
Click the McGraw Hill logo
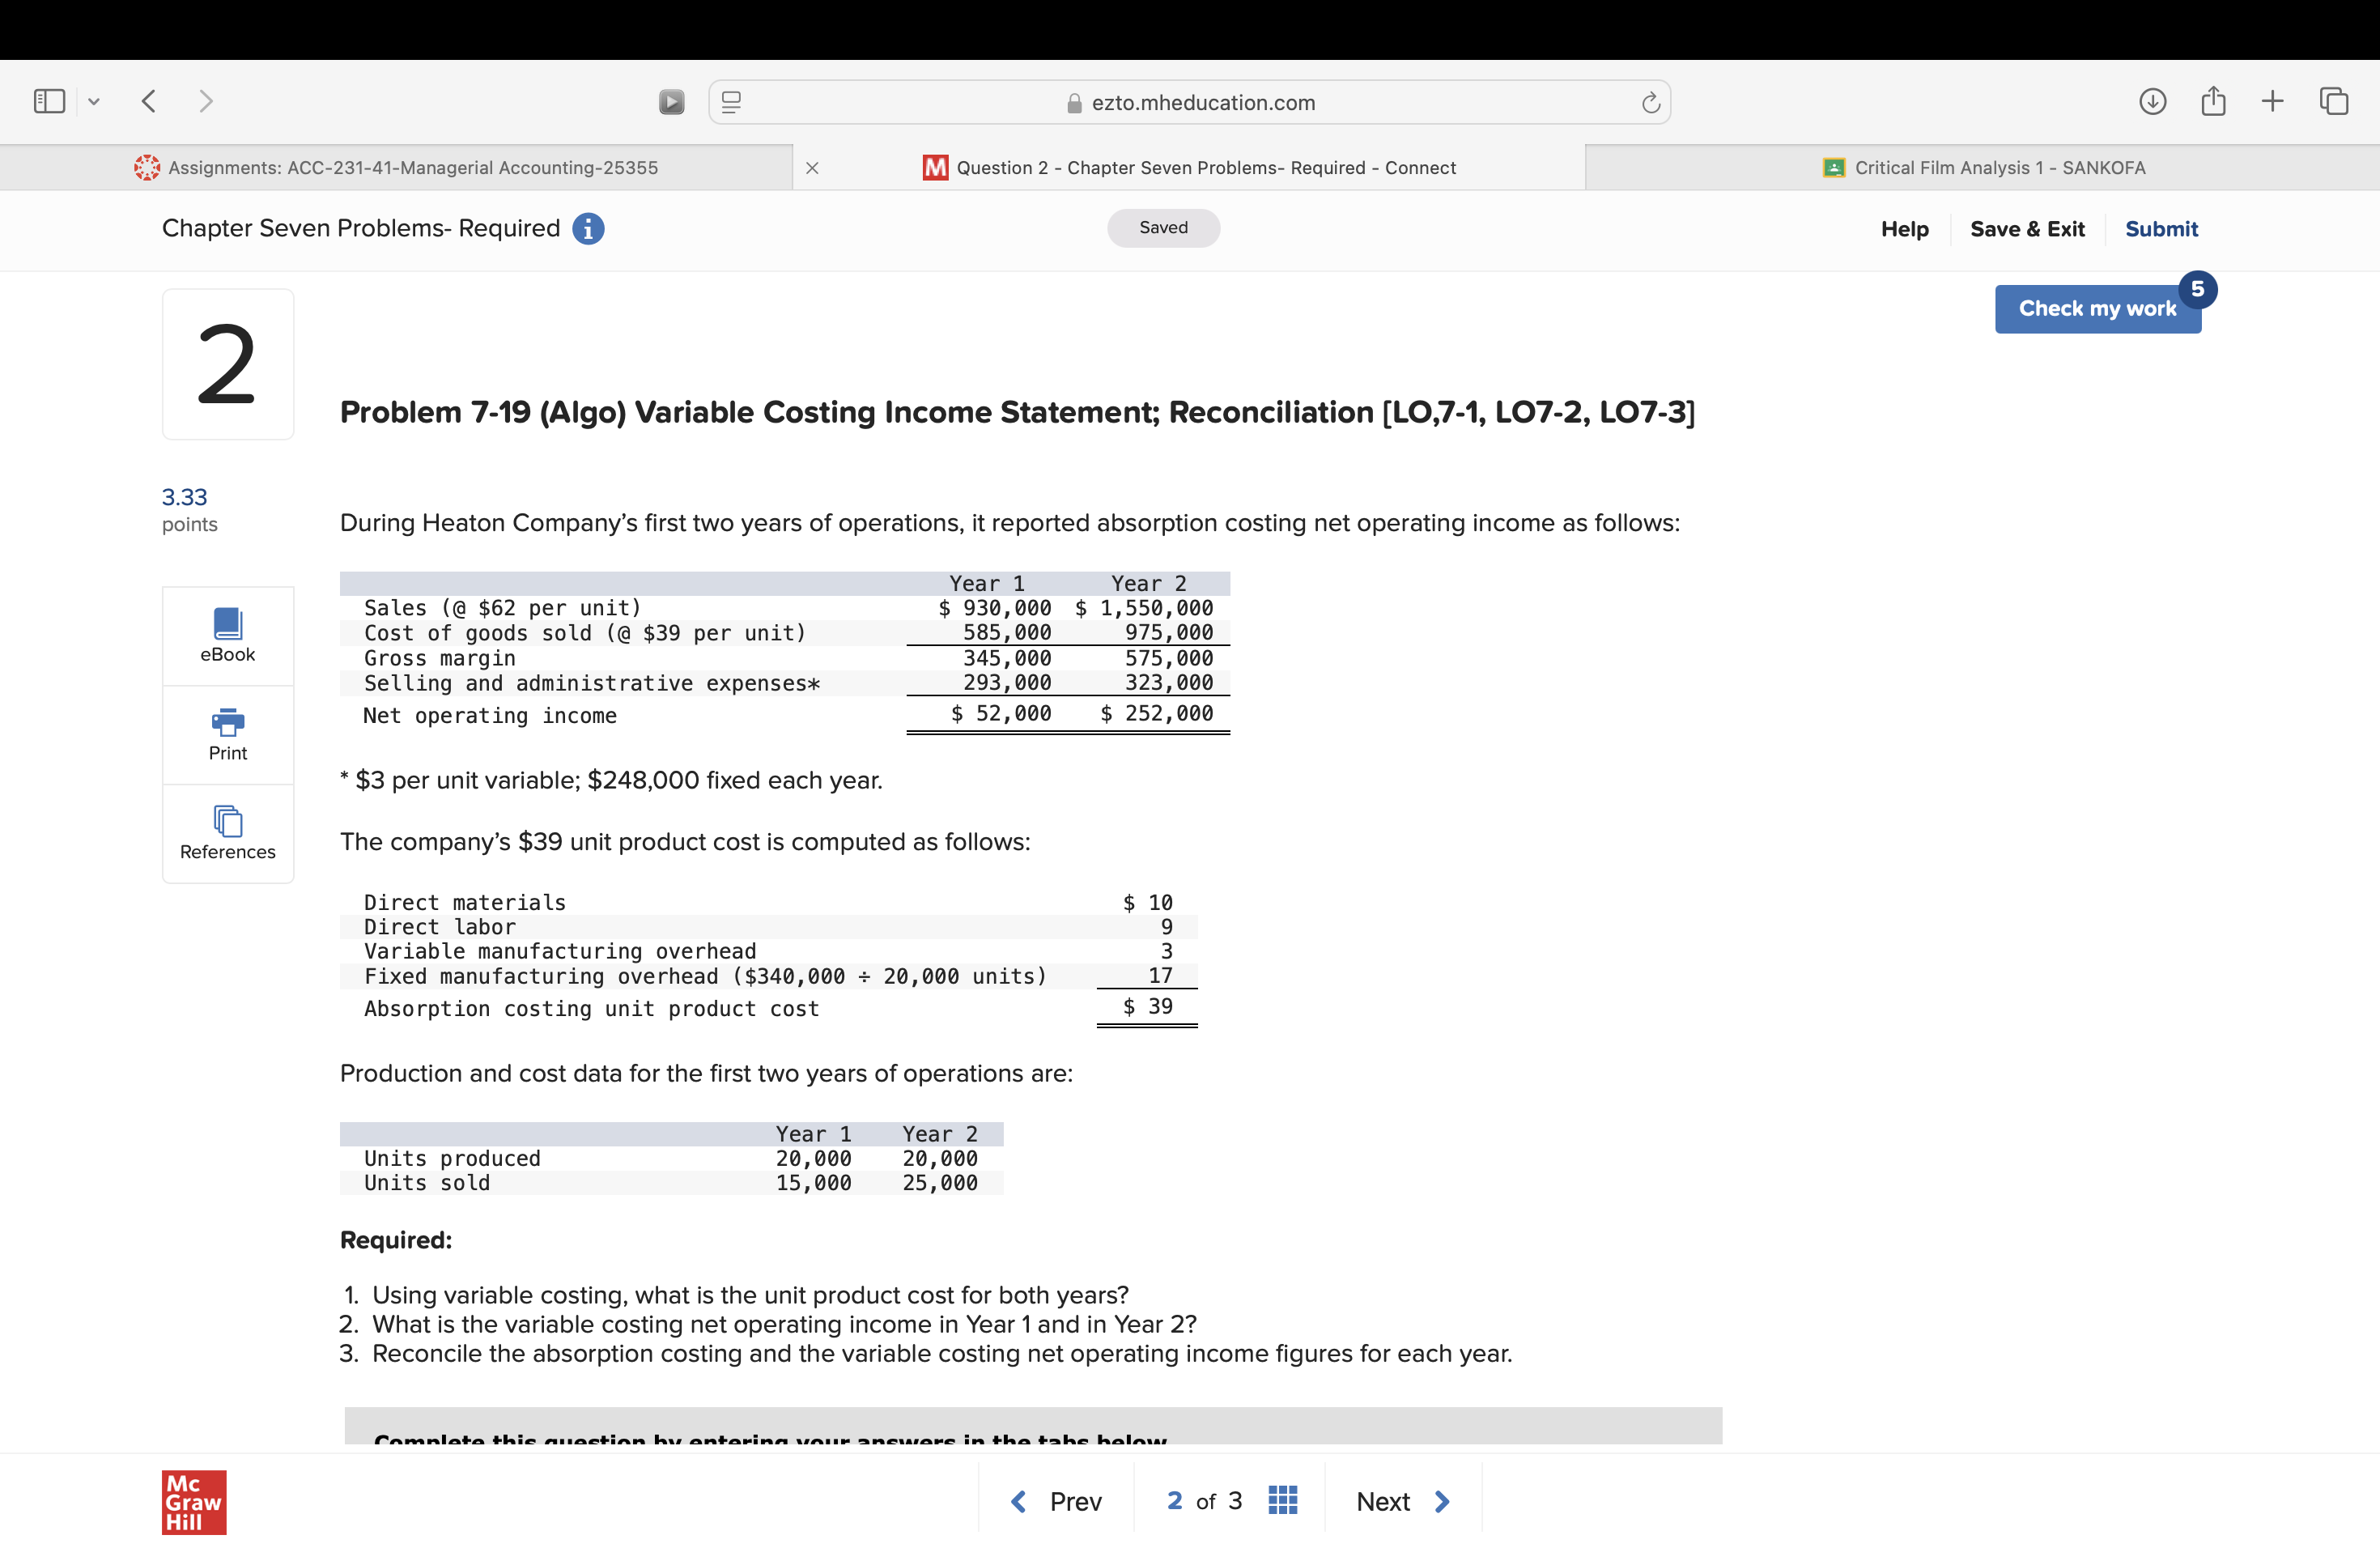tap(194, 1502)
